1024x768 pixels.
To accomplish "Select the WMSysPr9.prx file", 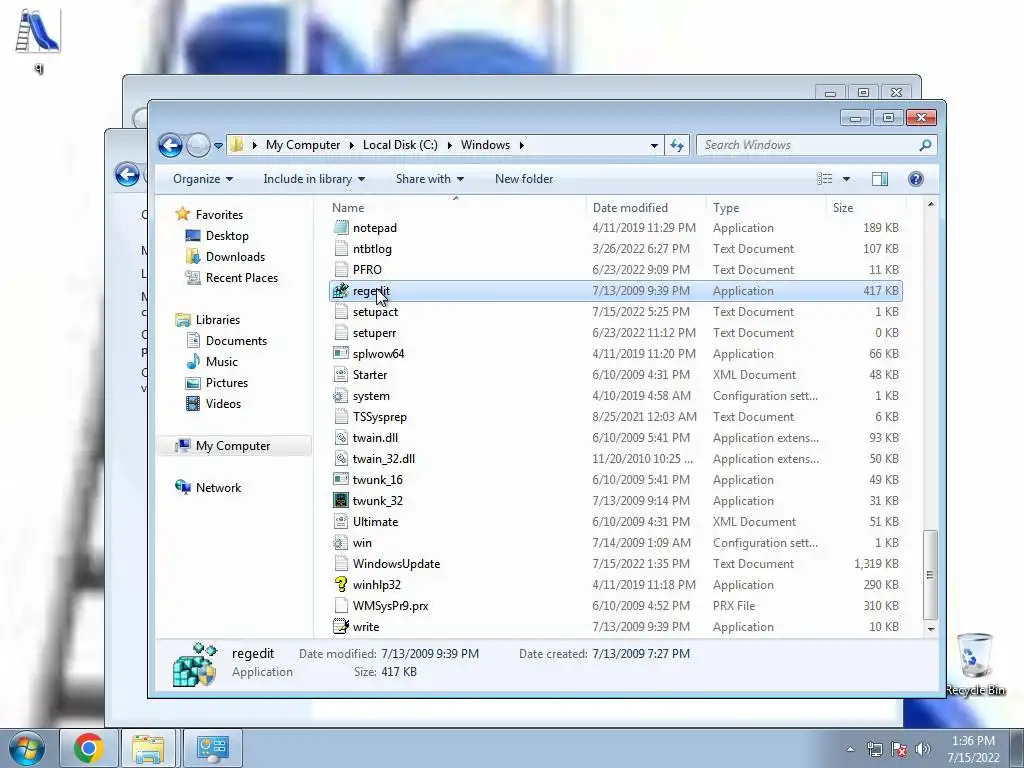I will [391, 605].
